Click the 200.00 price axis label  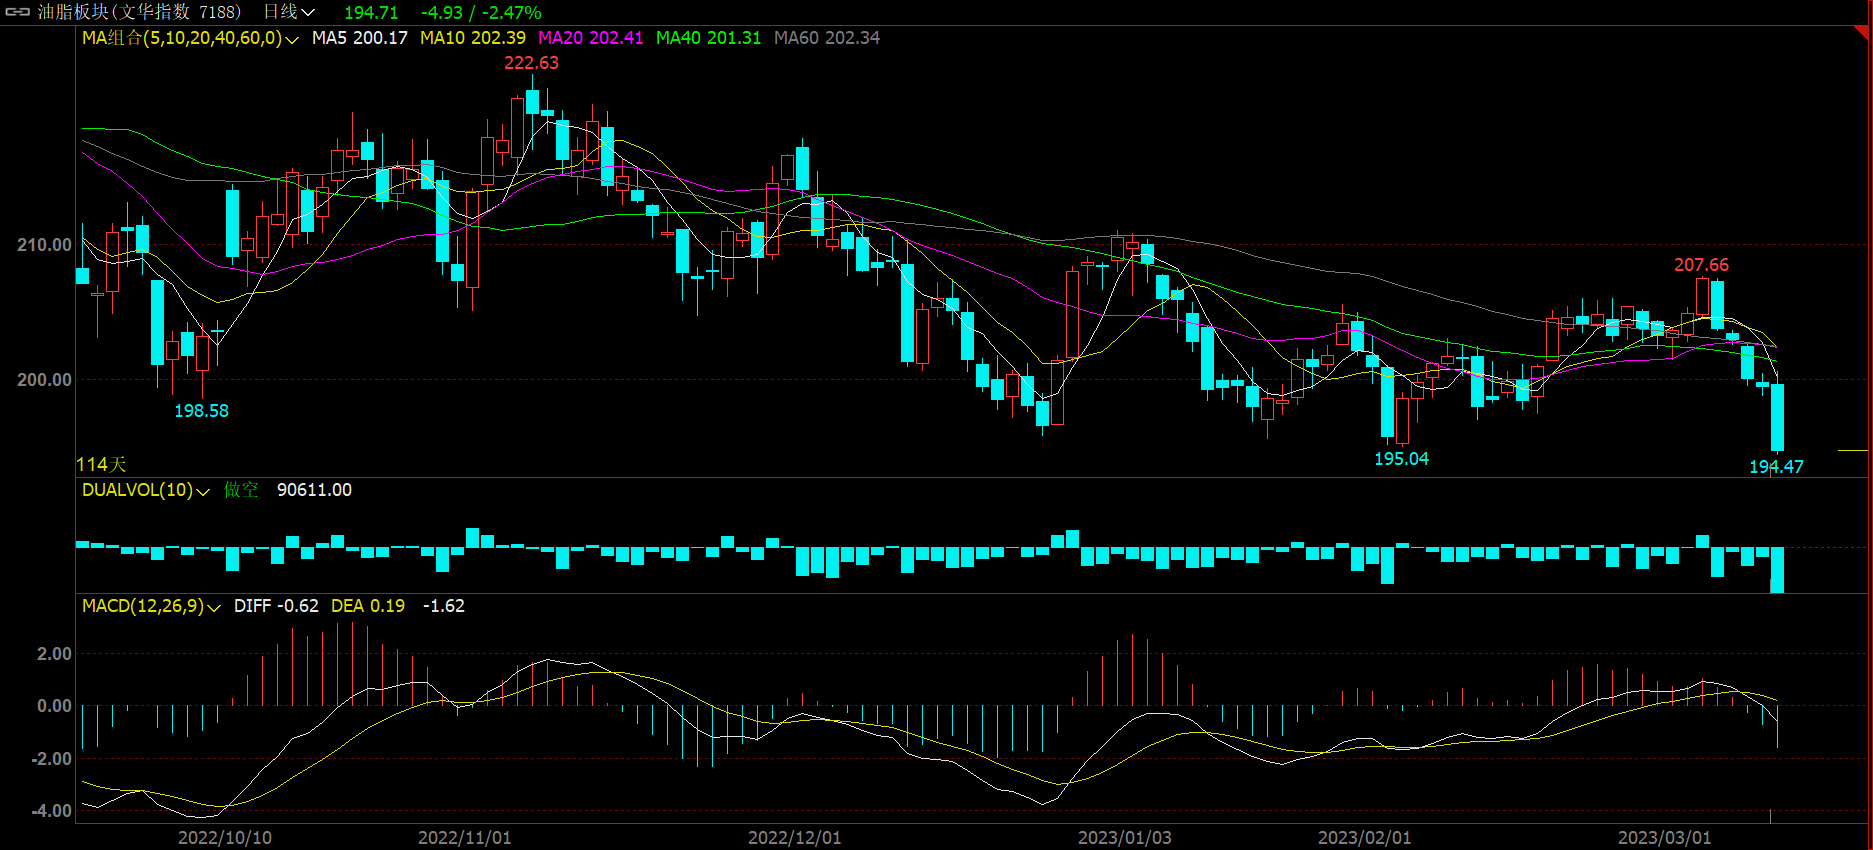pos(44,380)
